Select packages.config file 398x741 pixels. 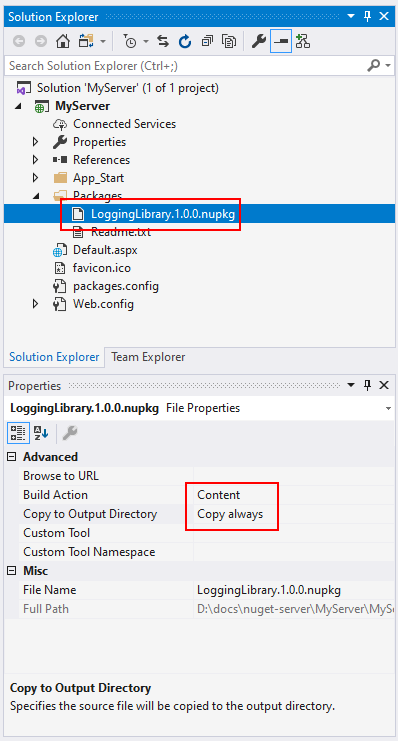(116, 286)
